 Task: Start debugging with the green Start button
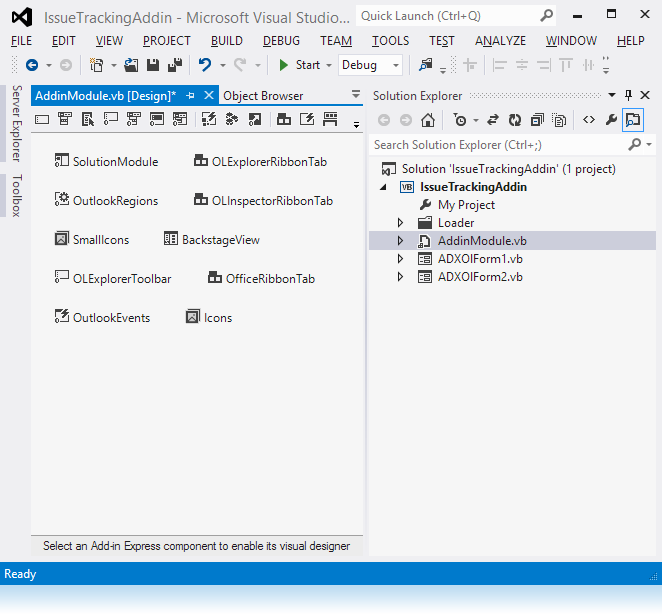tap(299, 65)
